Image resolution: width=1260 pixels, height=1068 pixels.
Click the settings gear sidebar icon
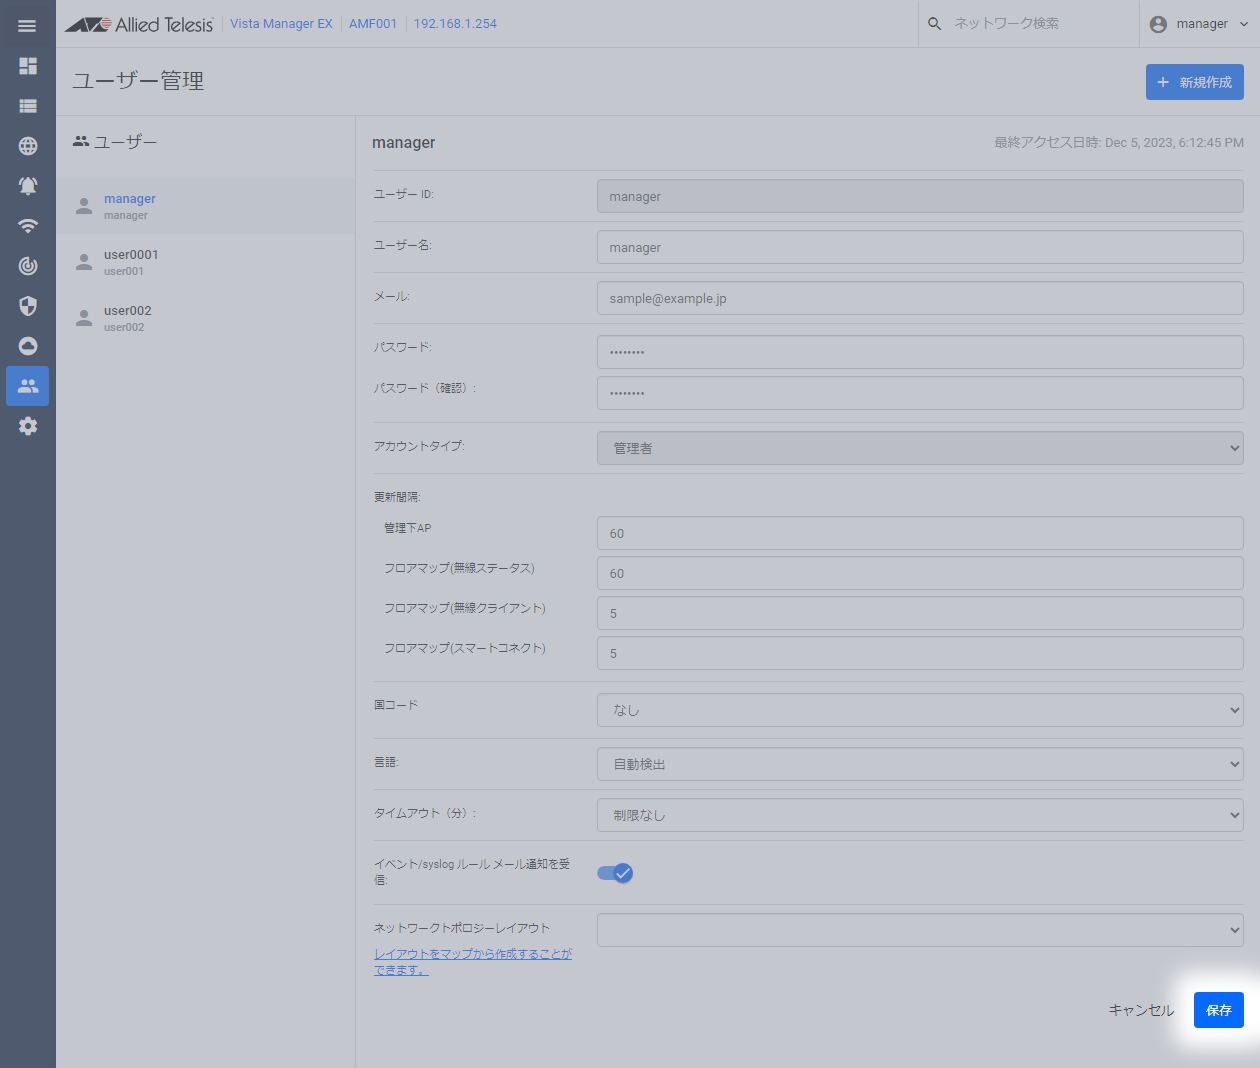click(28, 426)
